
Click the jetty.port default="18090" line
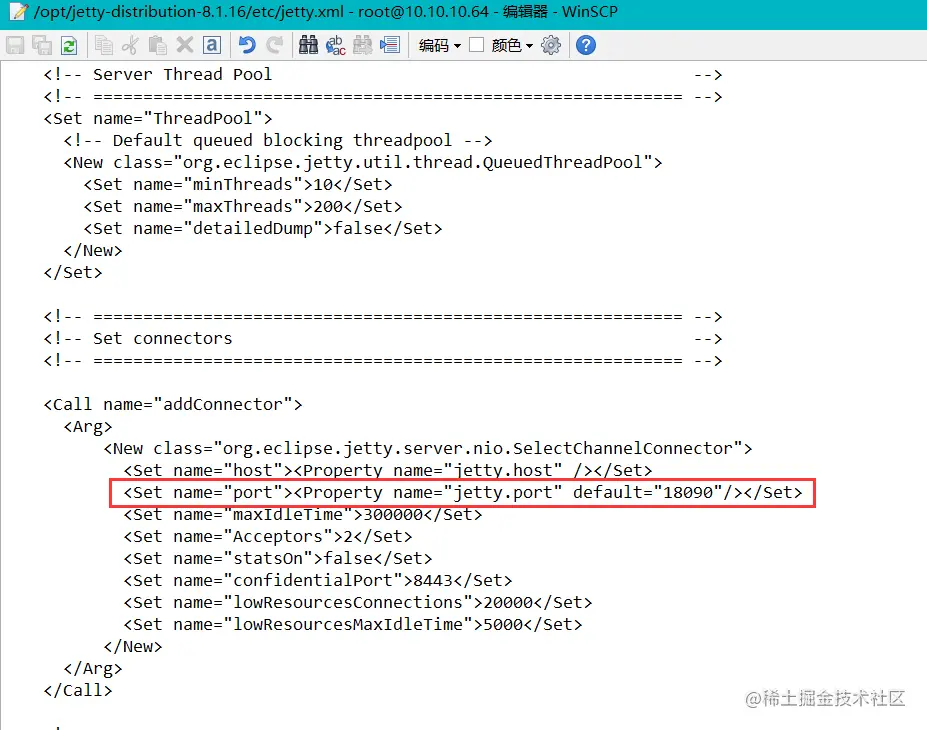[463, 492]
